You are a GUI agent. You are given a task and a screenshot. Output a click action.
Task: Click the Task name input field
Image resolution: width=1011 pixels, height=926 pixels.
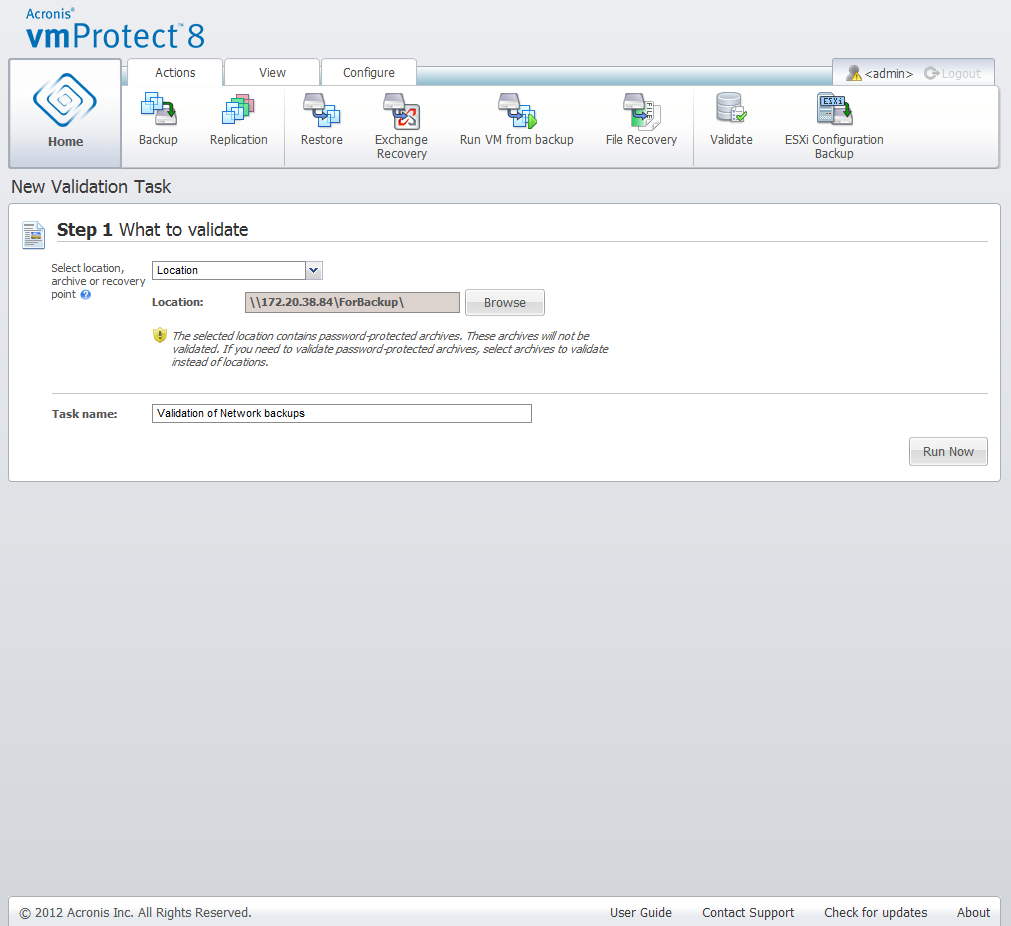coord(342,413)
